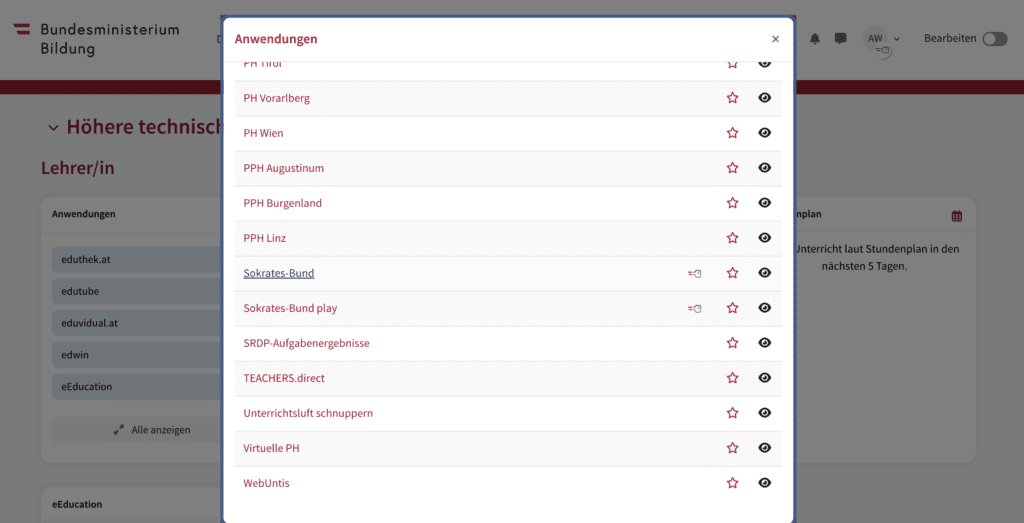Viewport: 1024px width, 523px height.
Task: Open TEACHERS.direct
Action: [x=284, y=378]
